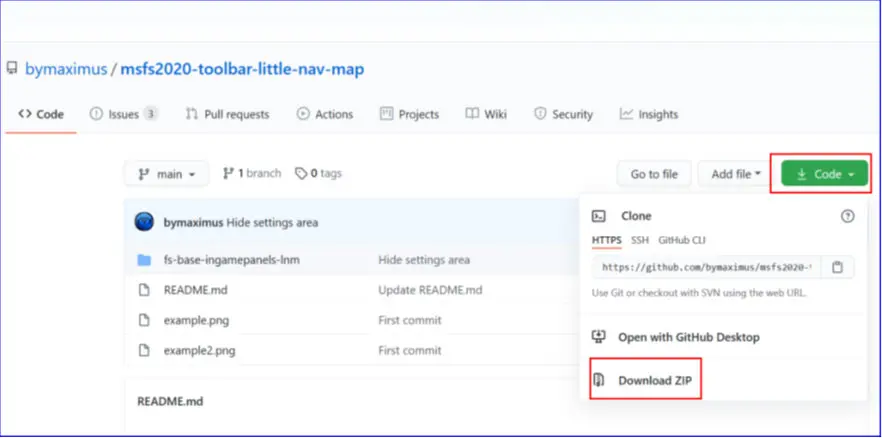Click the Insights tab graph icon
The width and height of the screenshot is (882, 438).
coord(626,114)
